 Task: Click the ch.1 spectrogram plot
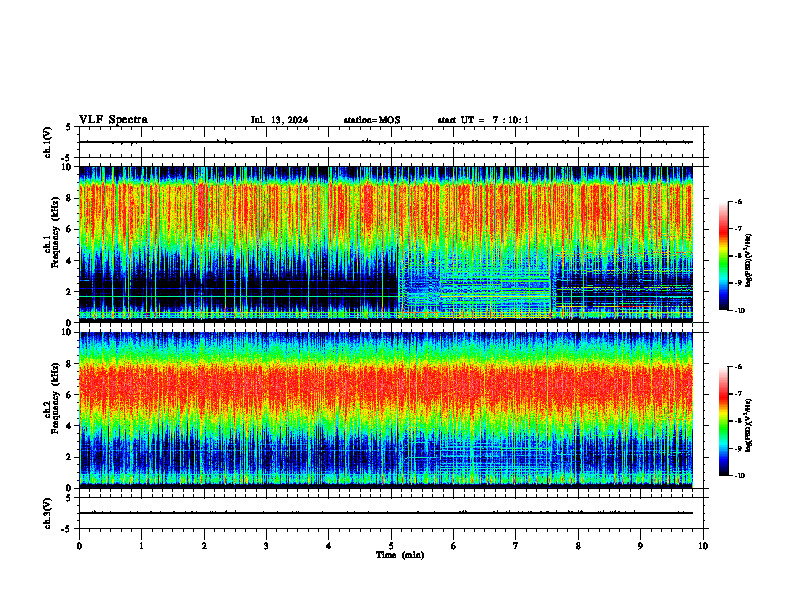tap(386, 244)
